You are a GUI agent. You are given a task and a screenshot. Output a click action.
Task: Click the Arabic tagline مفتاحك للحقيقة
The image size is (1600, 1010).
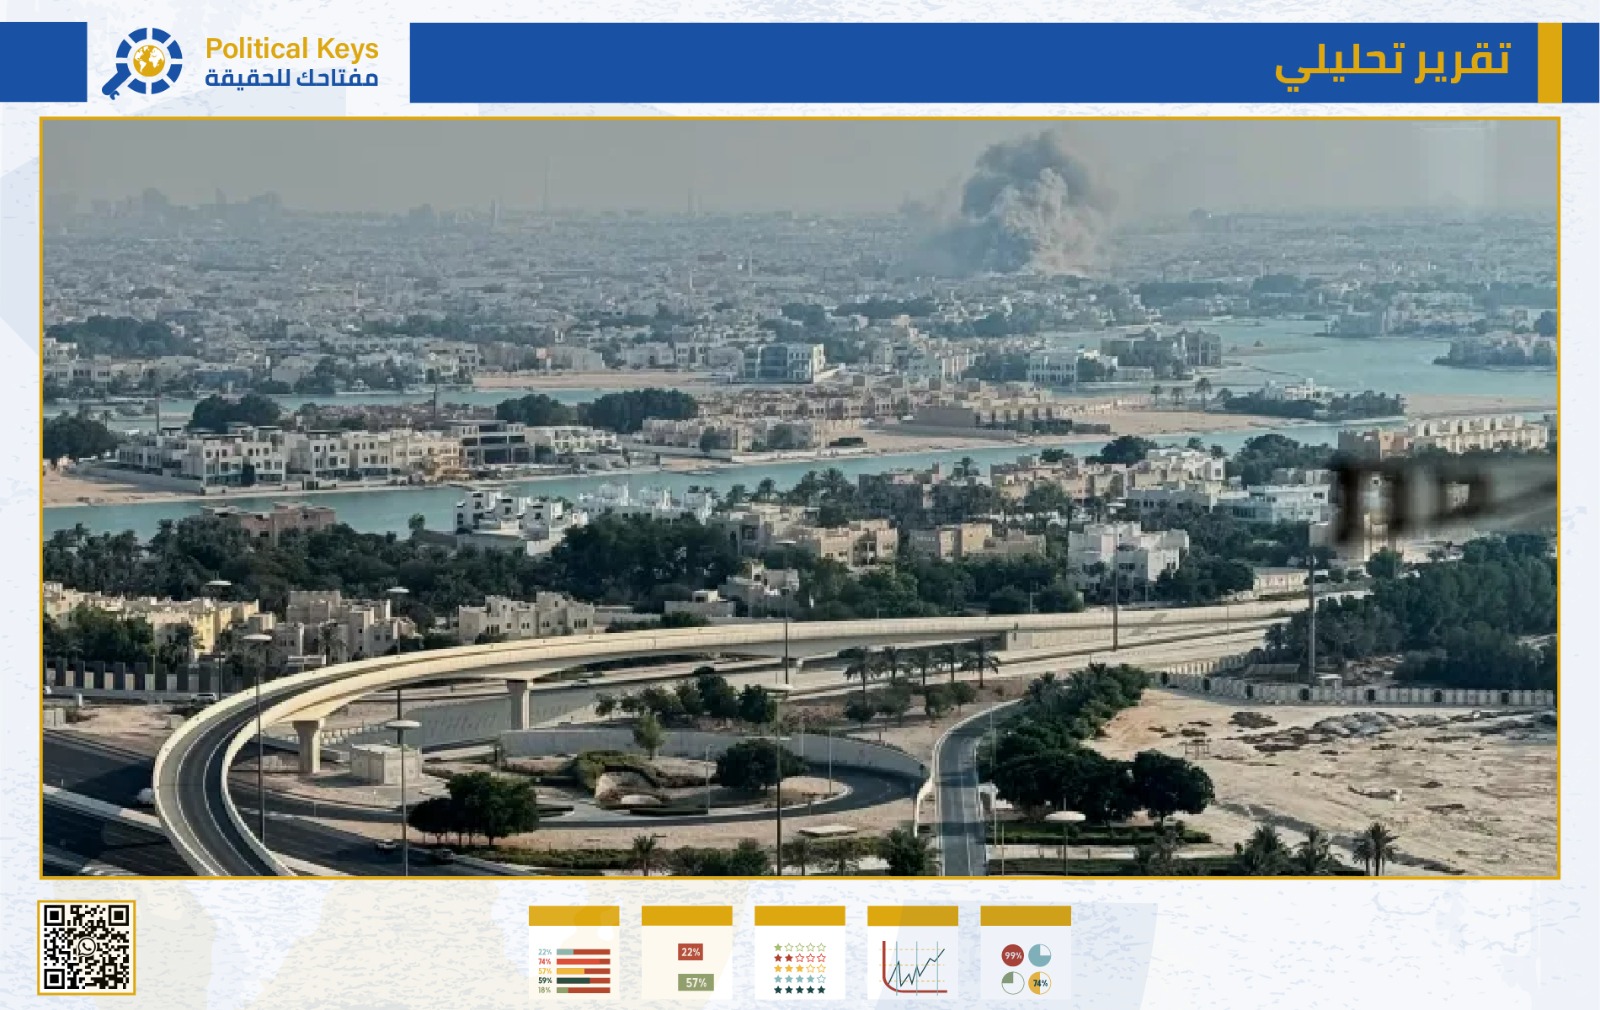click(x=291, y=78)
